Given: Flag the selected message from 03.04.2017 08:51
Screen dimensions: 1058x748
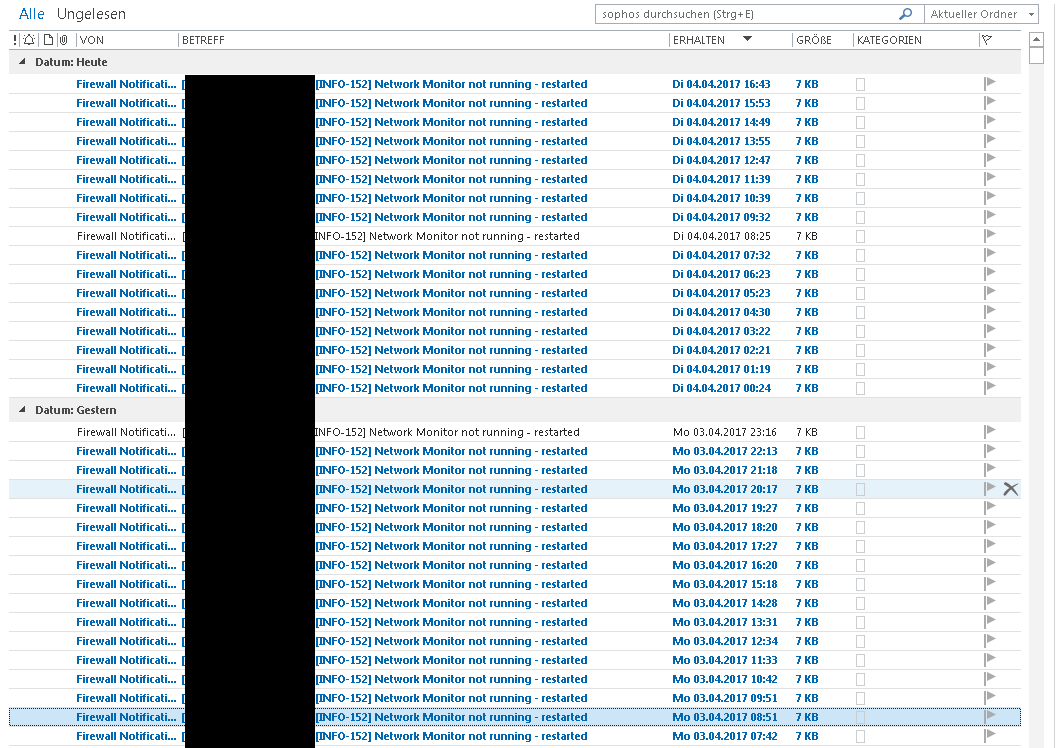Looking at the screenshot, I should [990, 716].
